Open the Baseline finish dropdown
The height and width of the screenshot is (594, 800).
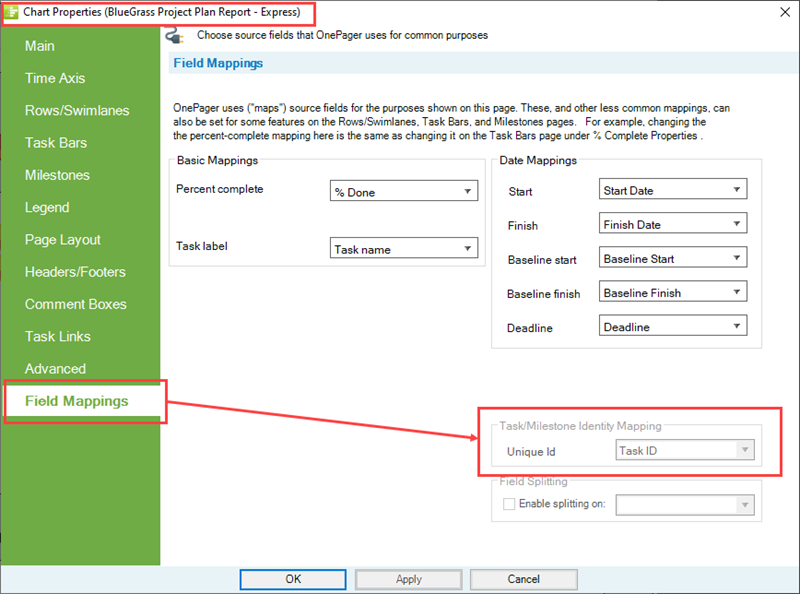tap(673, 292)
